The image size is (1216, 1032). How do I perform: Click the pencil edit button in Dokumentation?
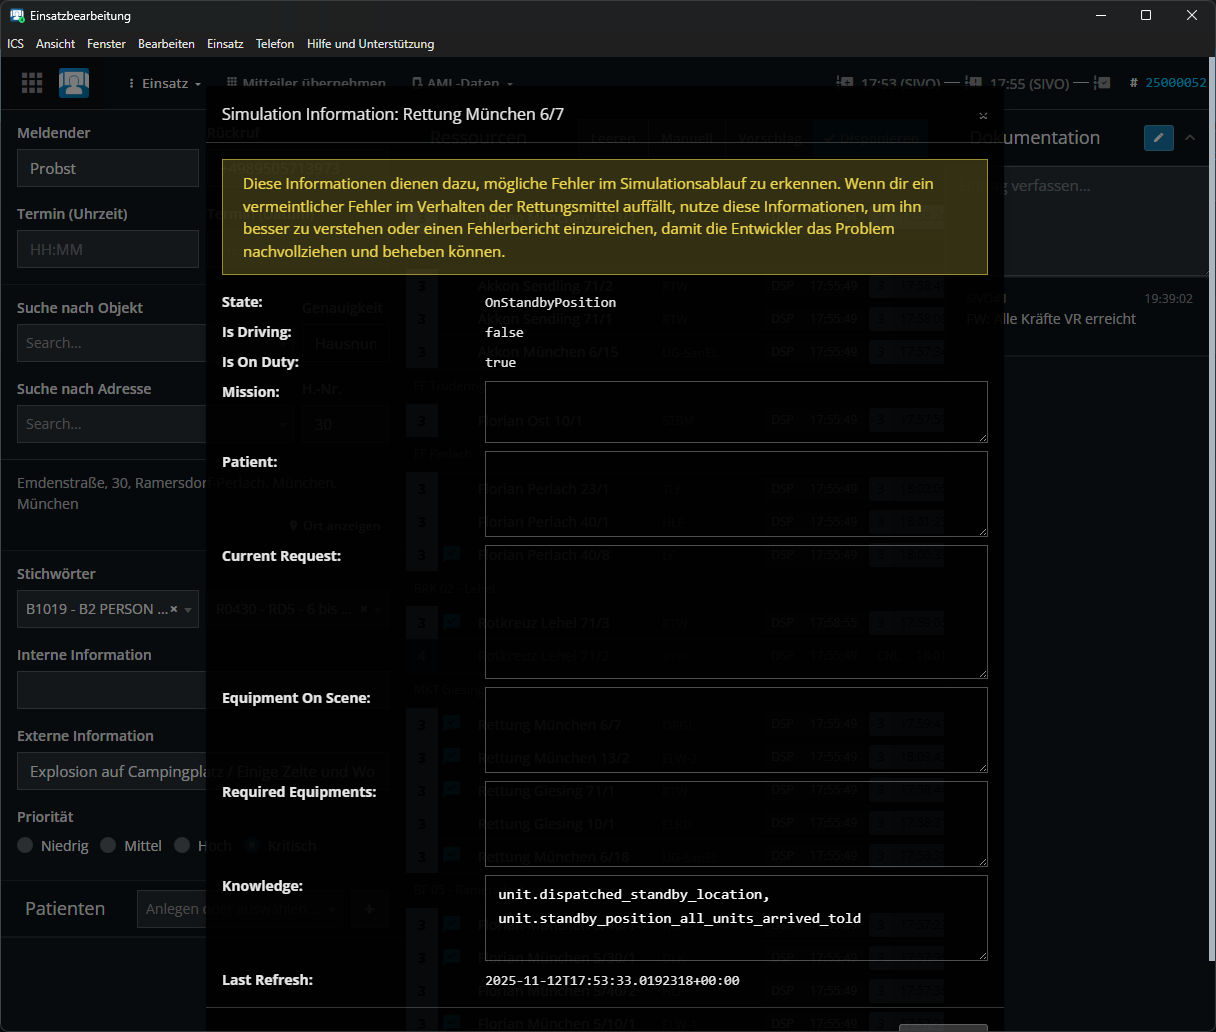pyautogui.click(x=1158, y=138)
